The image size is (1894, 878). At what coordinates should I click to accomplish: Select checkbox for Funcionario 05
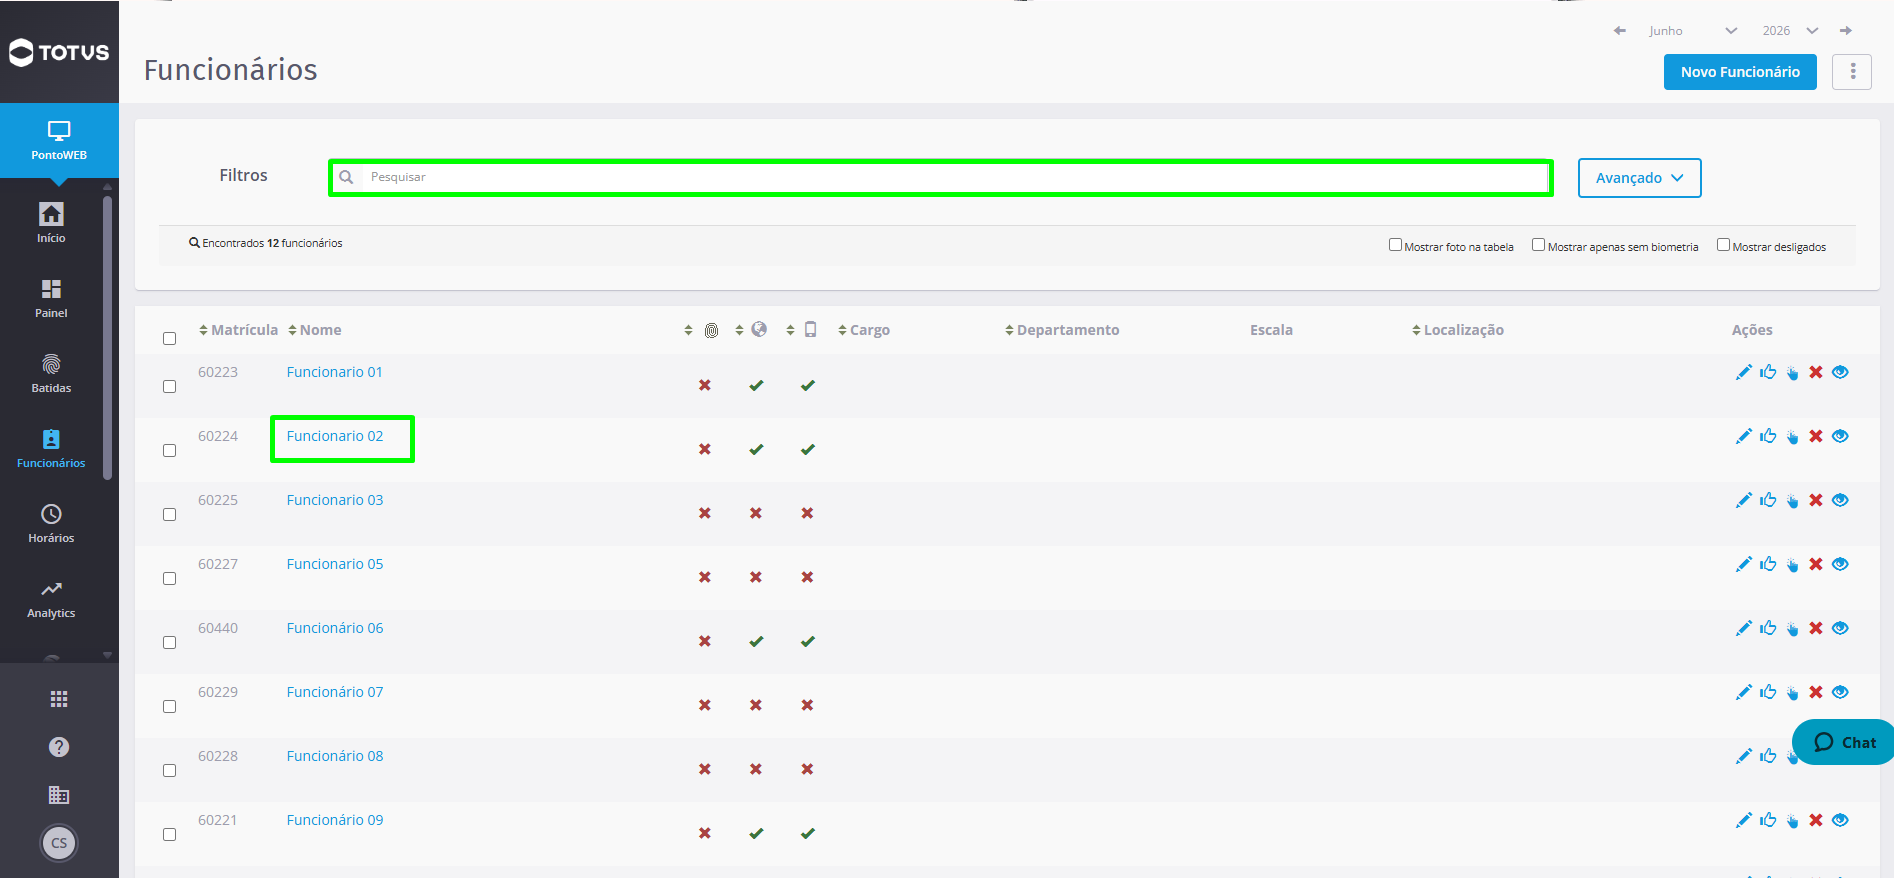tap(169, 578)
